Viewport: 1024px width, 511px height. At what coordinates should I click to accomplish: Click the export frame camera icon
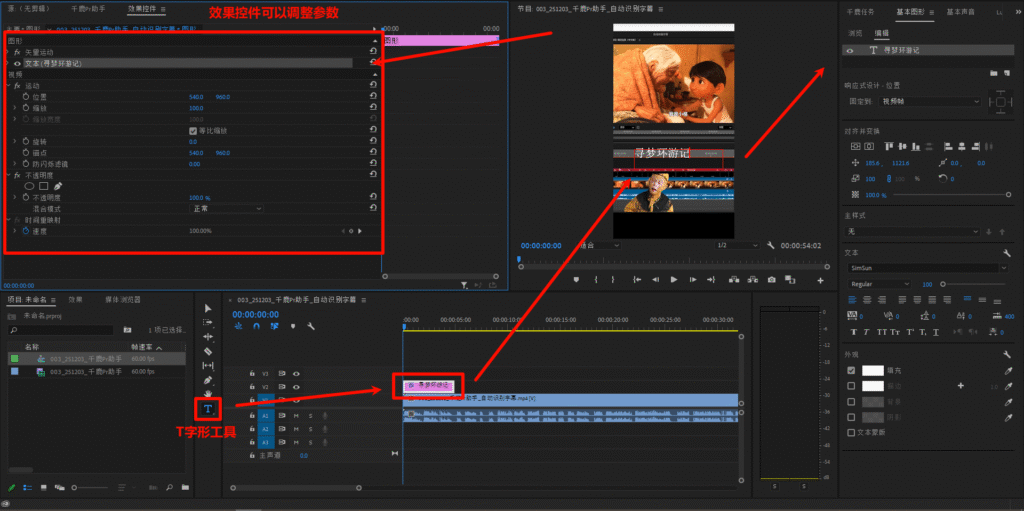(x=770, y=280)
